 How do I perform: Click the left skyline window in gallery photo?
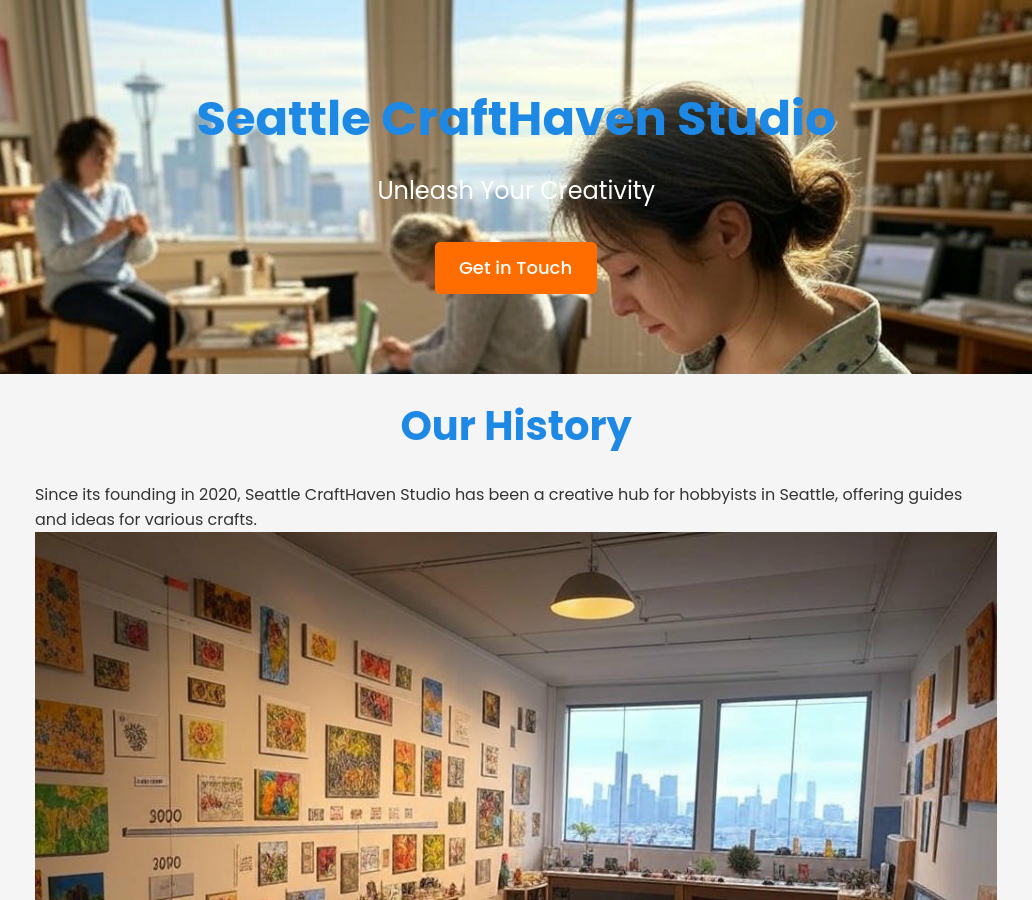pos(631,776)
